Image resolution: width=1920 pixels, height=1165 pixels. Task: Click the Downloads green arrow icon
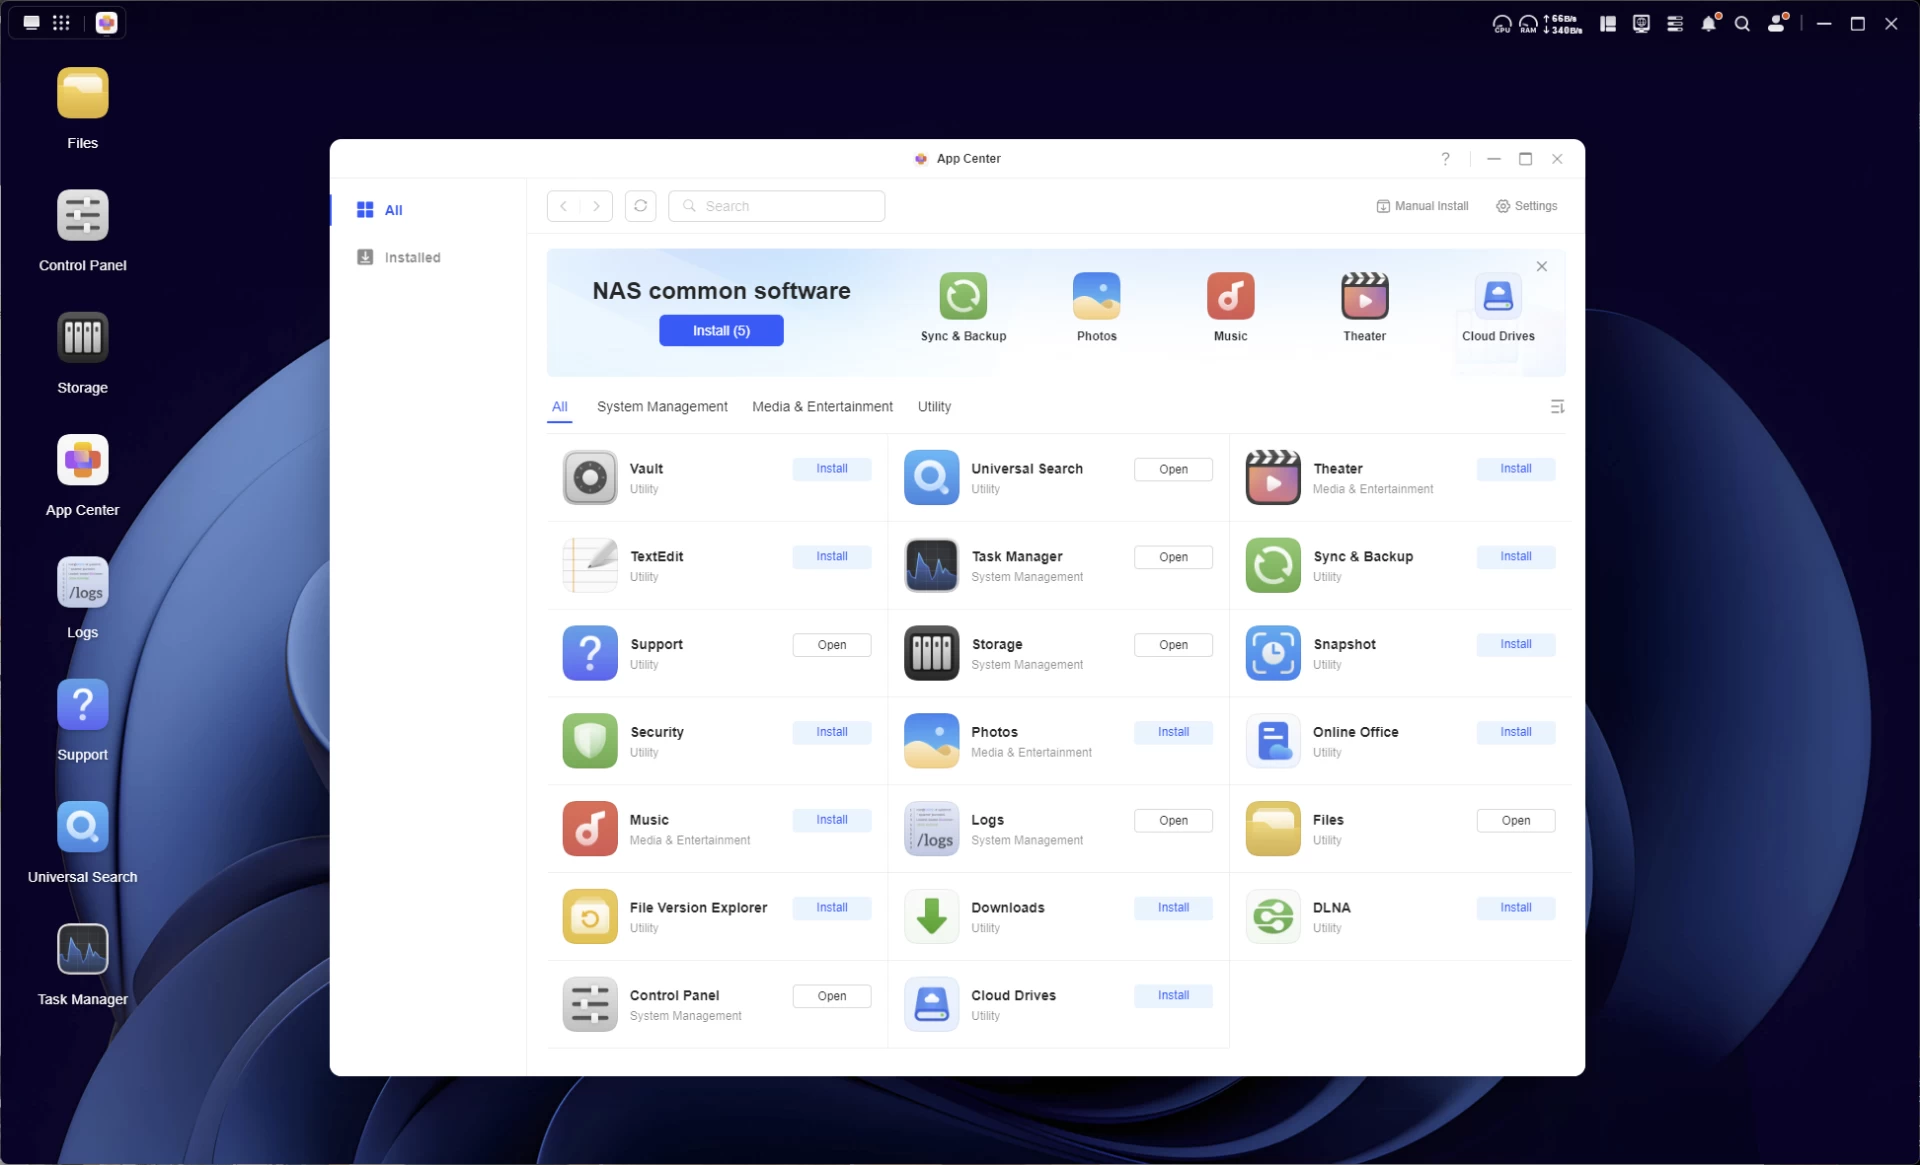[x=931, y=917]
